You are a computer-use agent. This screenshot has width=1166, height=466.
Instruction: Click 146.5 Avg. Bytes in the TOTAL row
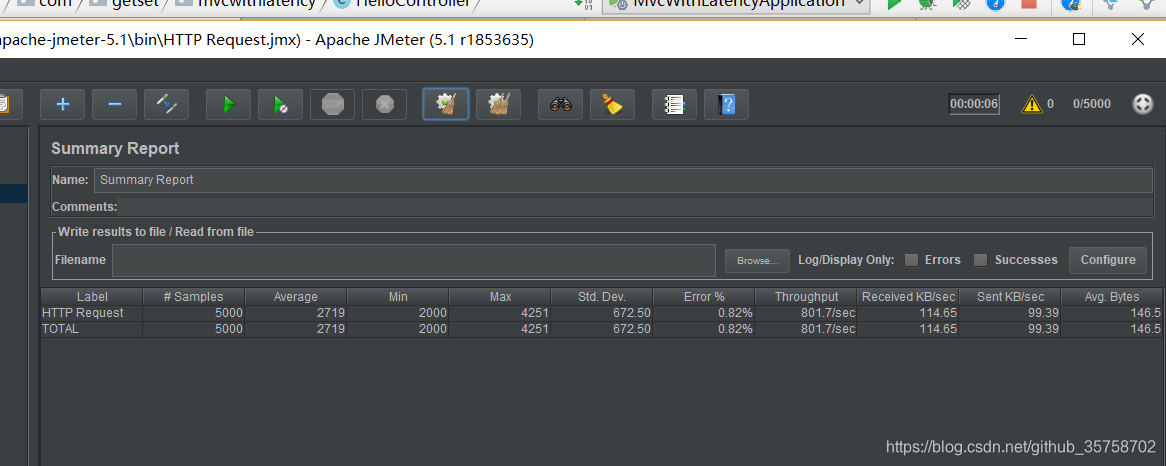pos(1145,329)
